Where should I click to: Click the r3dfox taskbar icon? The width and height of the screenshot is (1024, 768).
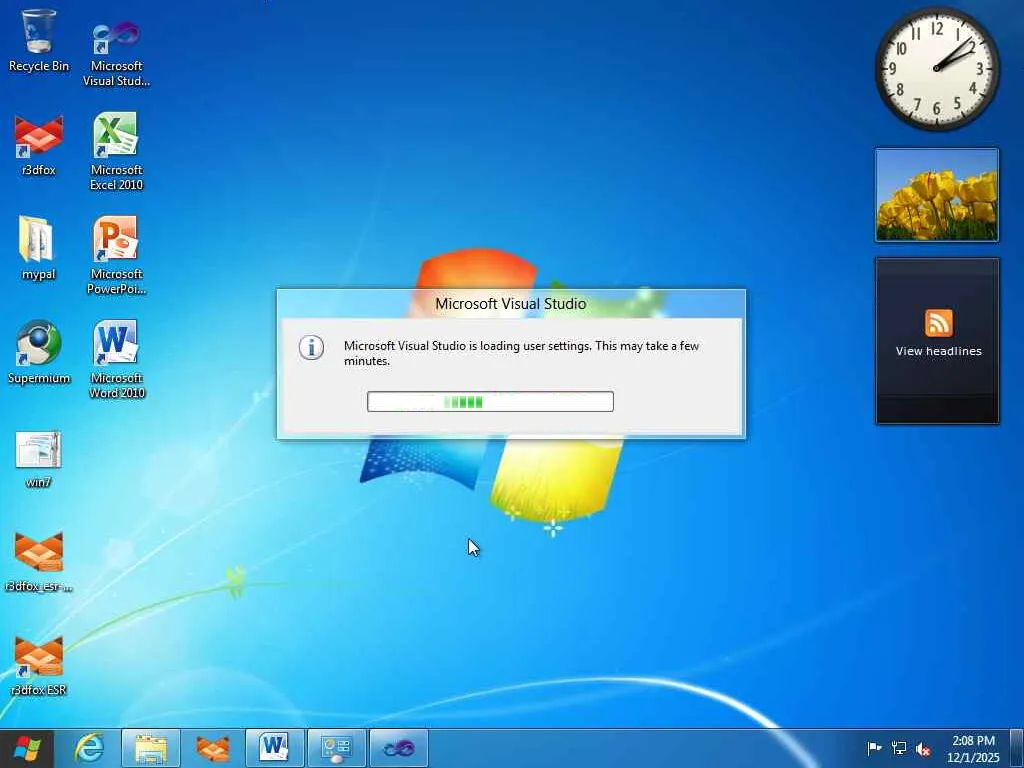click(213, 748)
